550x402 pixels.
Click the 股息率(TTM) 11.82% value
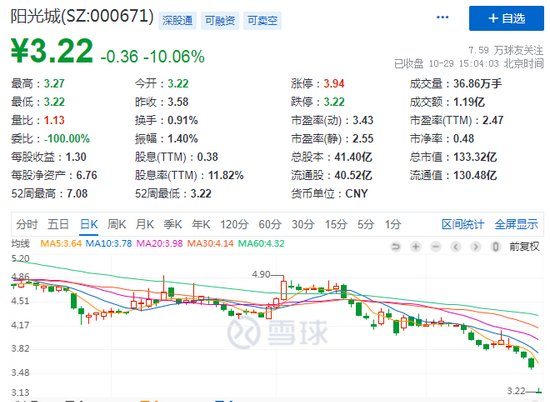click(x=226, y=175)
